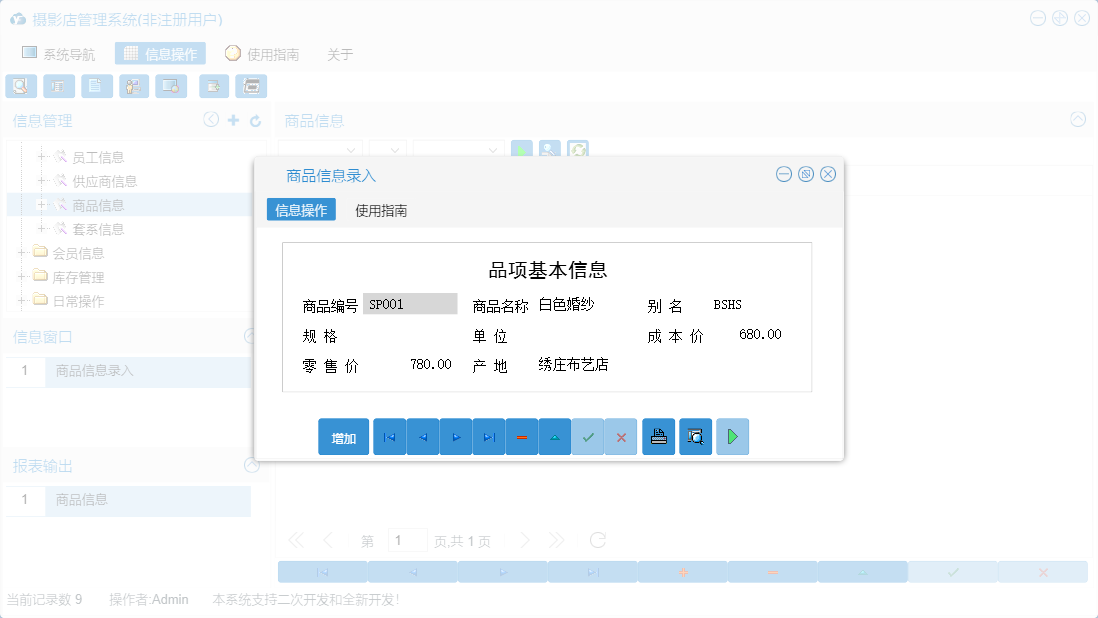Click the first-record navigation control

click(x=389, y=437)
